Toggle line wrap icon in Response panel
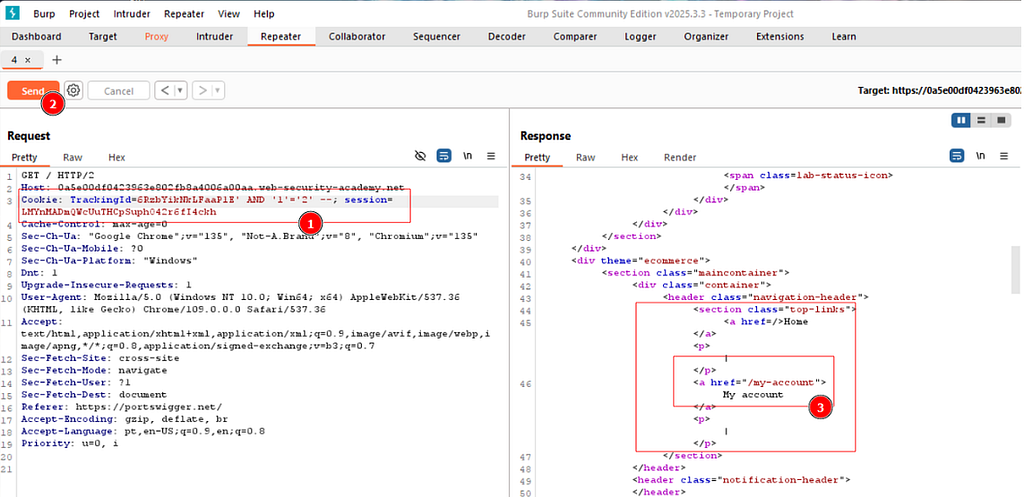The image size is (1024, 497). 957,155
